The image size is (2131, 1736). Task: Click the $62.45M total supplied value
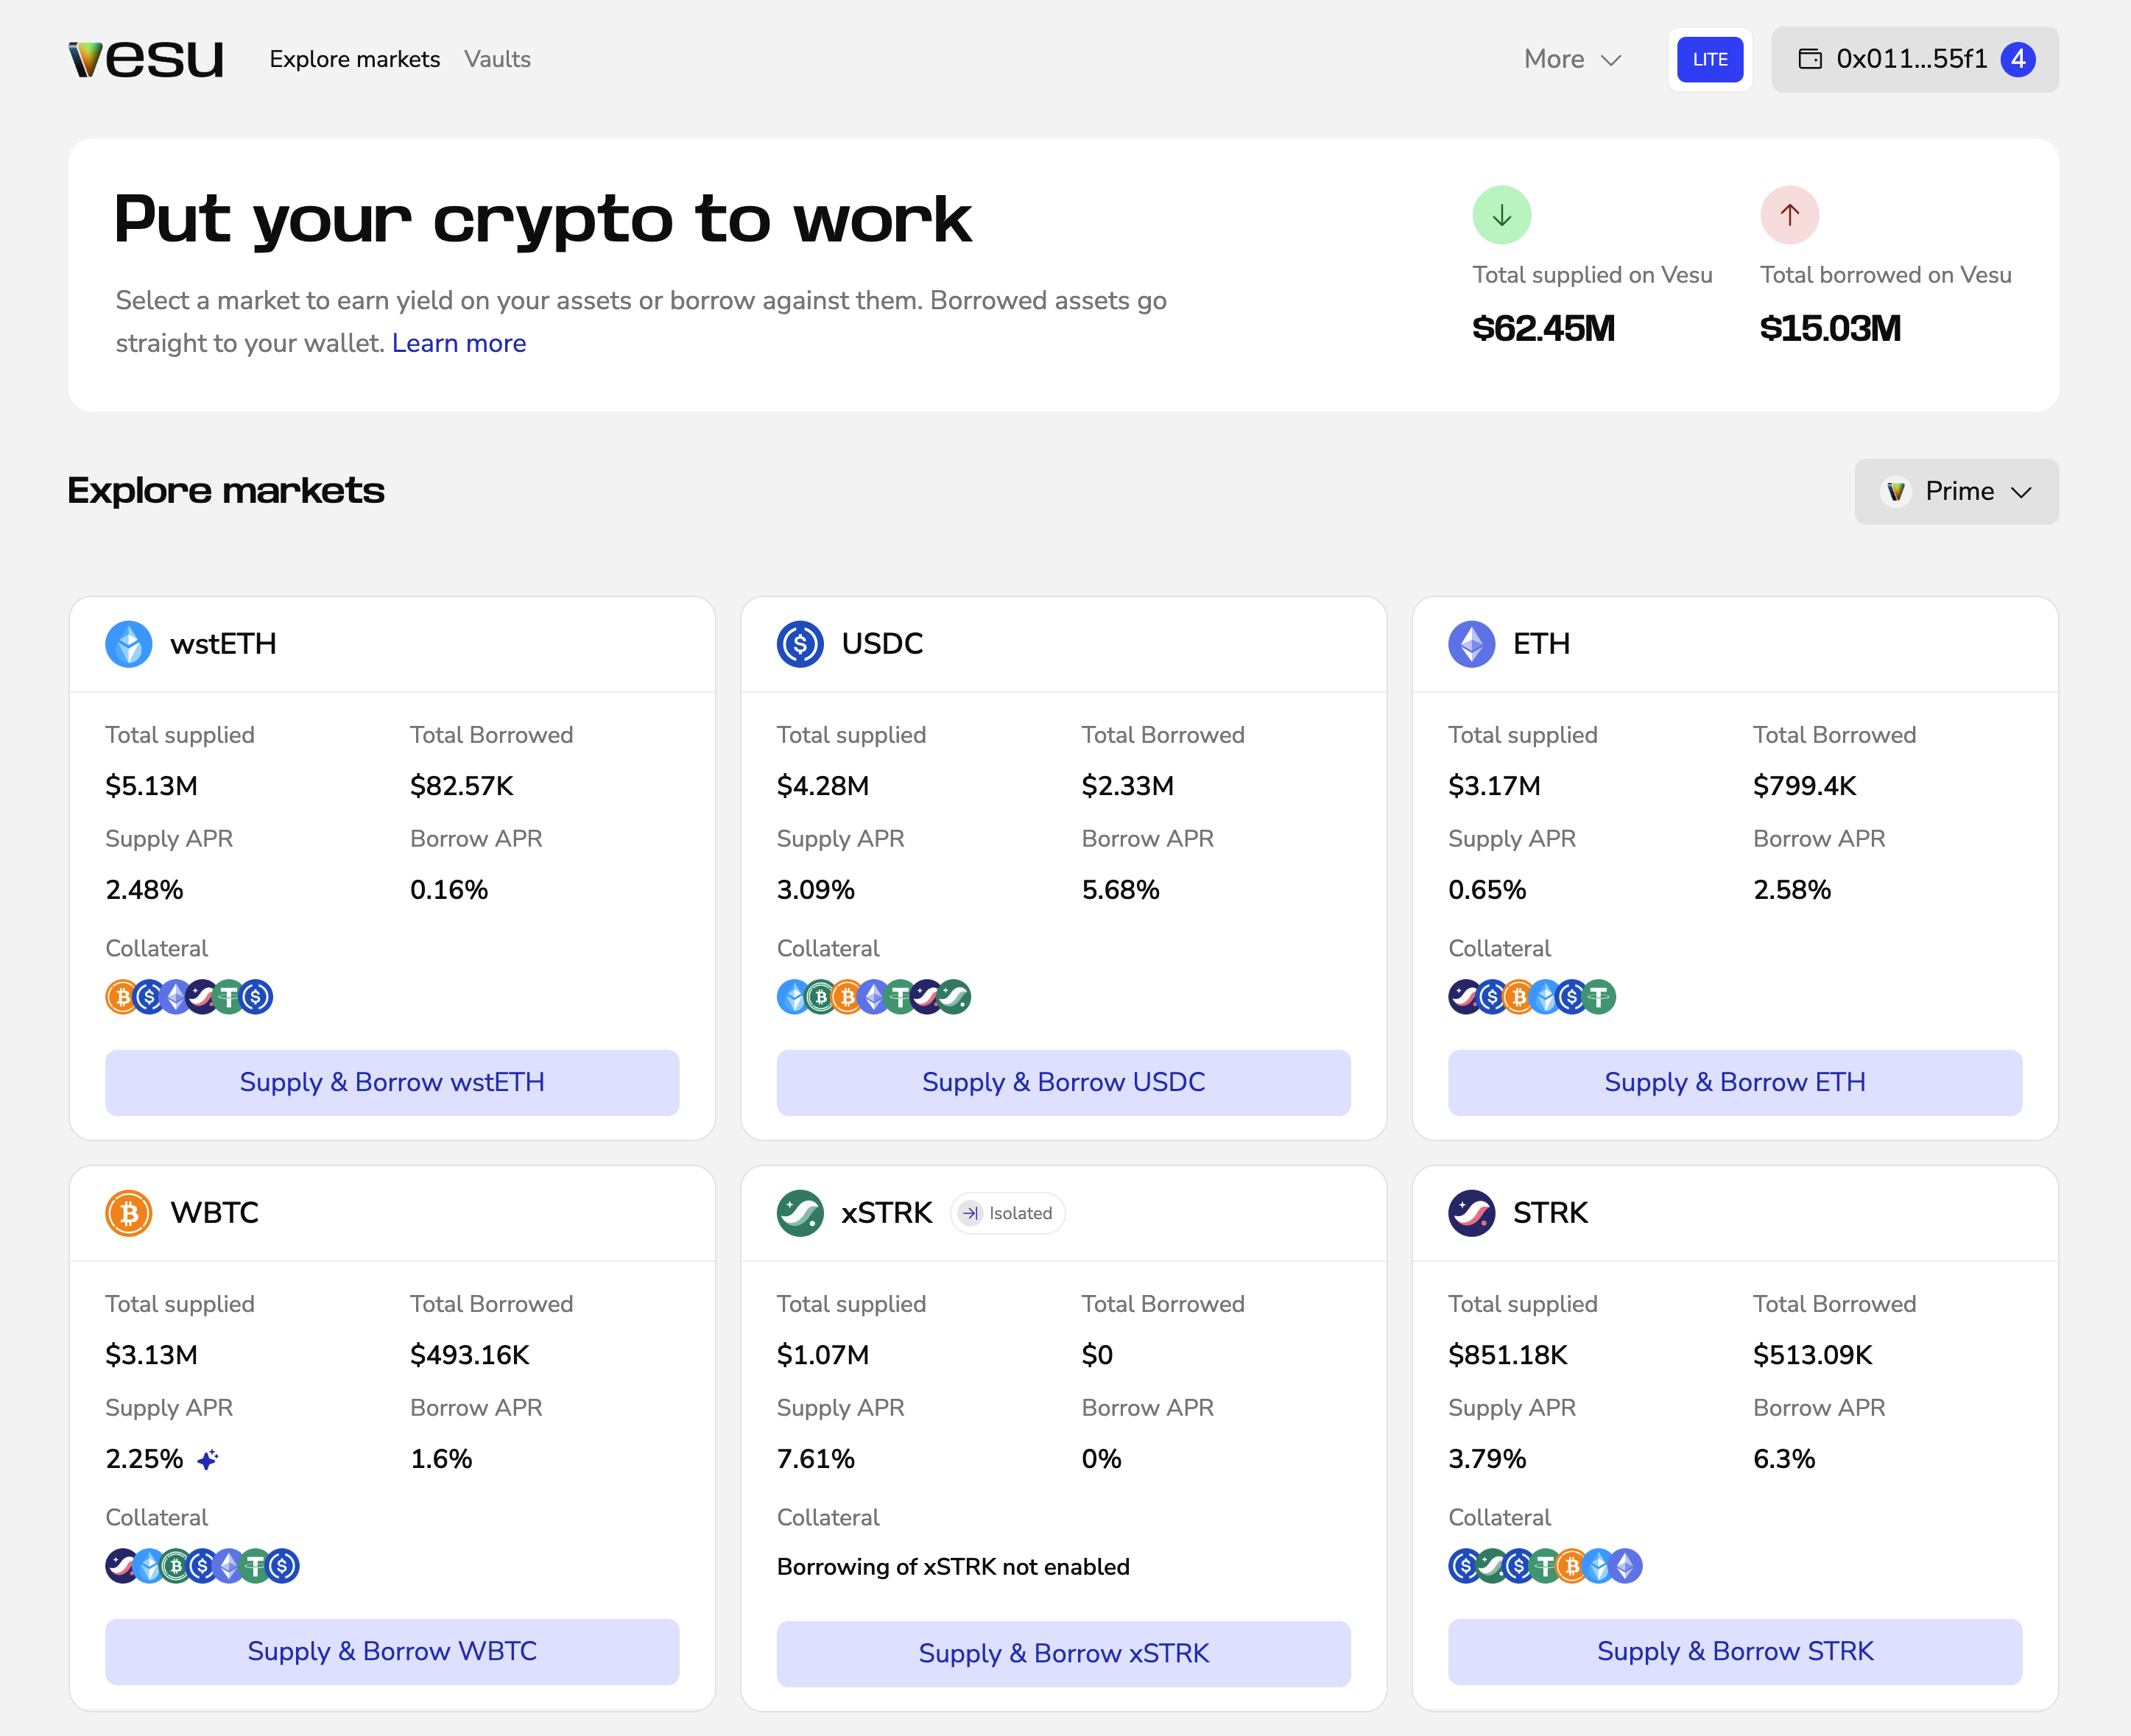click(x=1544, y=328)
